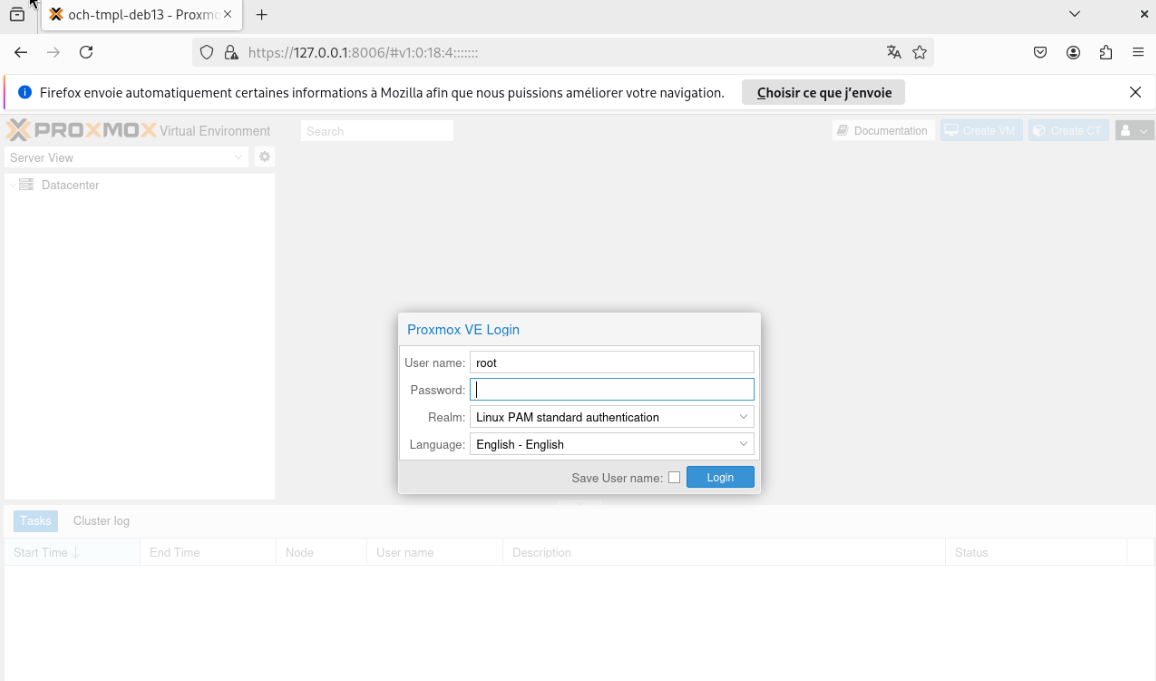Select the Tasks tab
This screenshot has height=681, width=1156.
[35, 521]
